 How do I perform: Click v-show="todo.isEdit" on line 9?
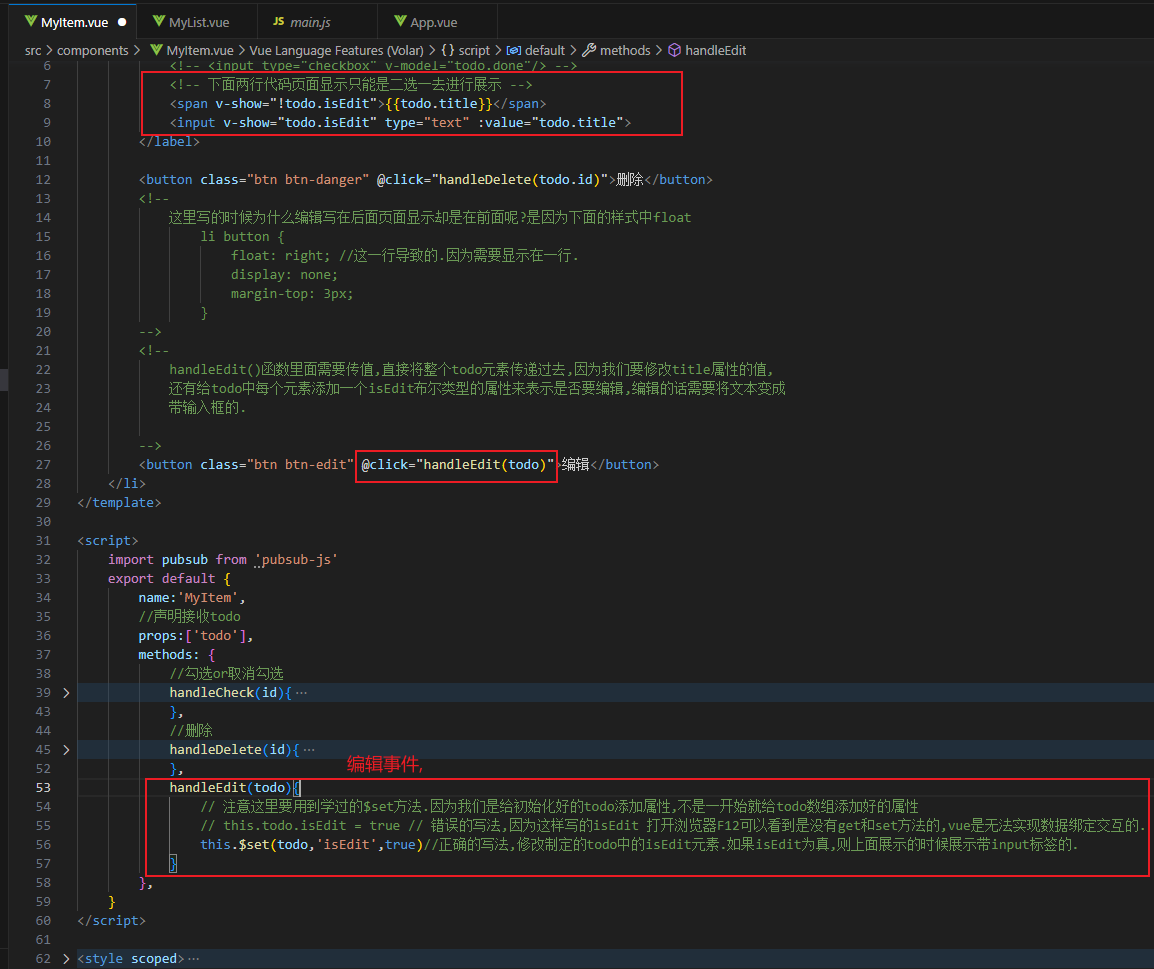(300, 123)
